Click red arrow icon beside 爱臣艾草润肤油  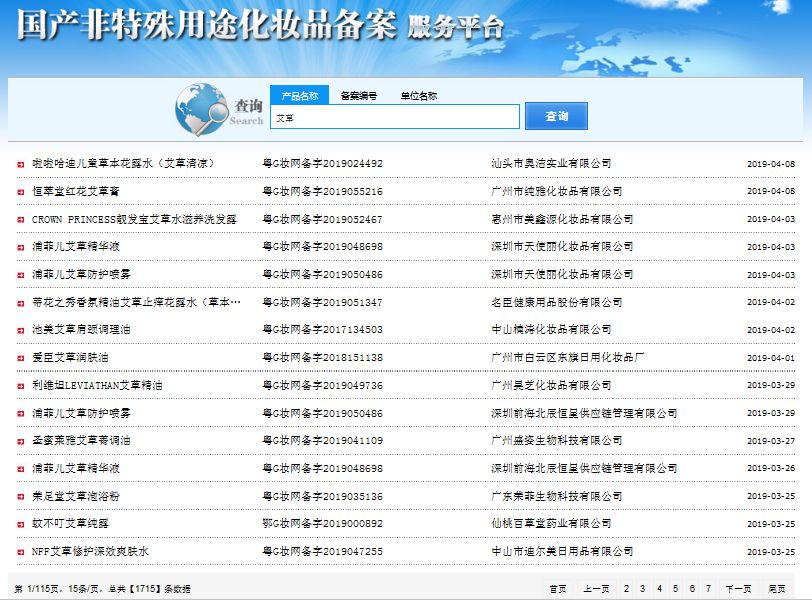pos(20,358)
